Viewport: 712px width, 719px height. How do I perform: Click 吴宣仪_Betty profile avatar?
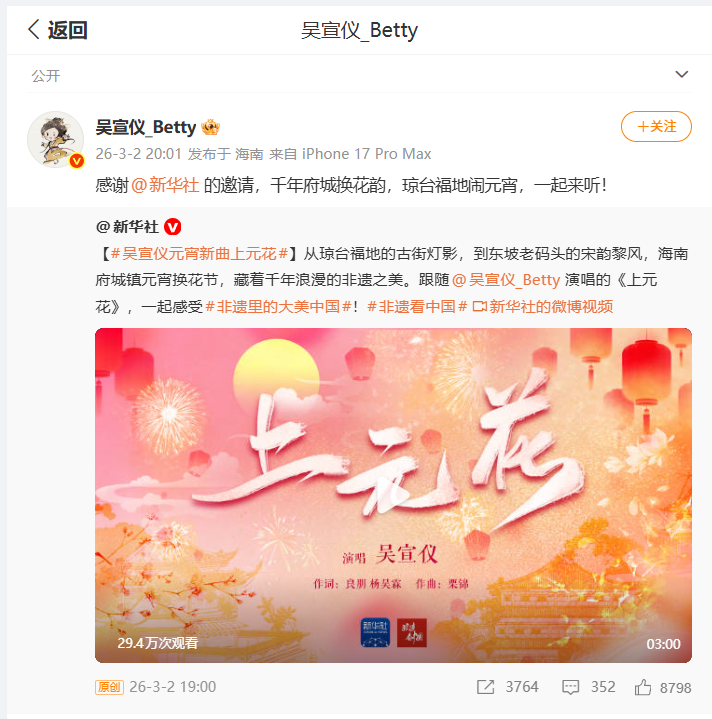point(55,139)
